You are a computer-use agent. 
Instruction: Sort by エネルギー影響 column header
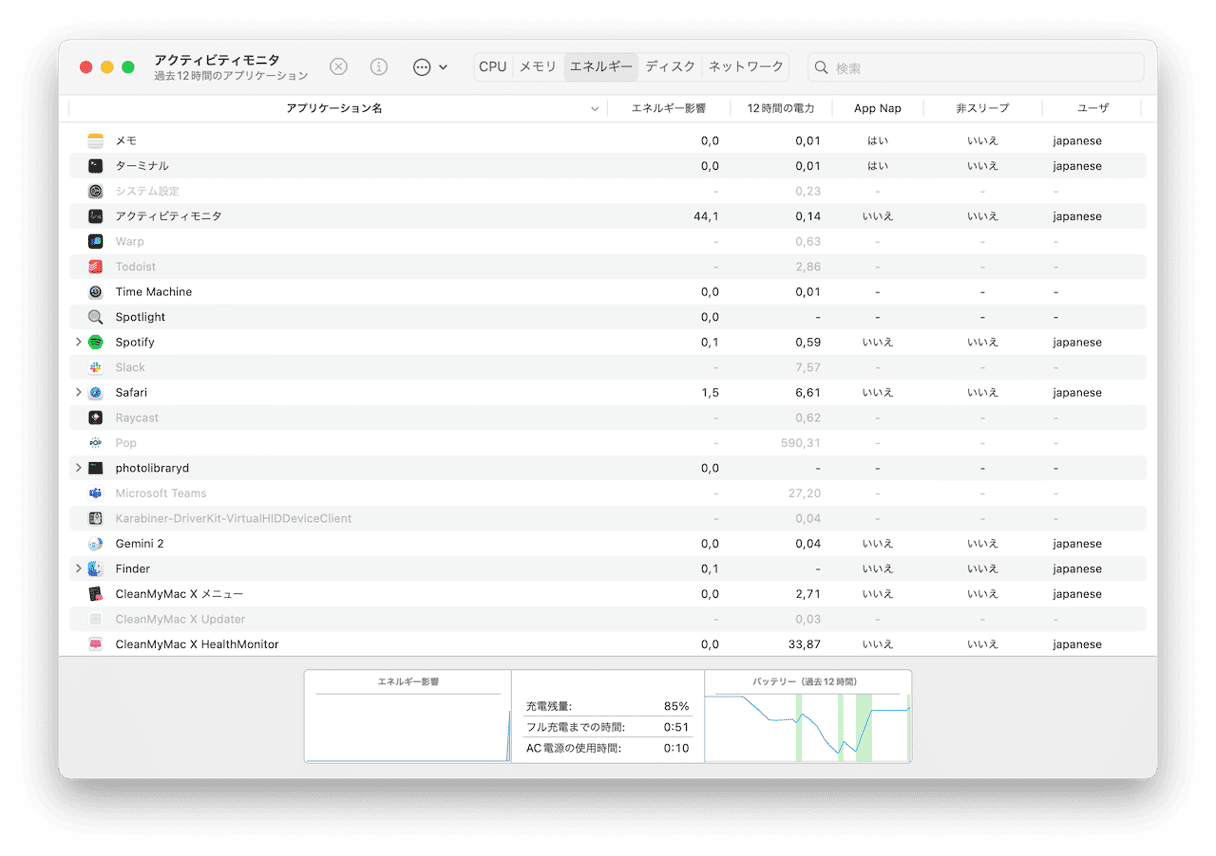coord(668,108)
